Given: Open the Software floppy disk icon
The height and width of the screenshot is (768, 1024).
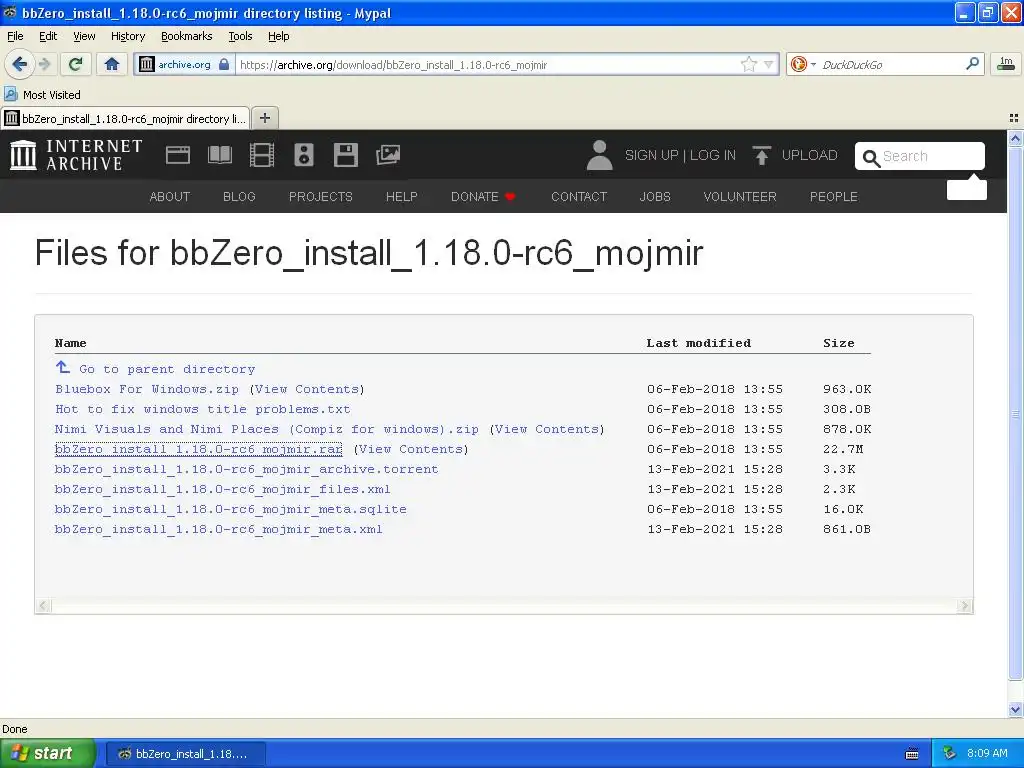Looking at the screenshot, I should click(x=345, y=155).
